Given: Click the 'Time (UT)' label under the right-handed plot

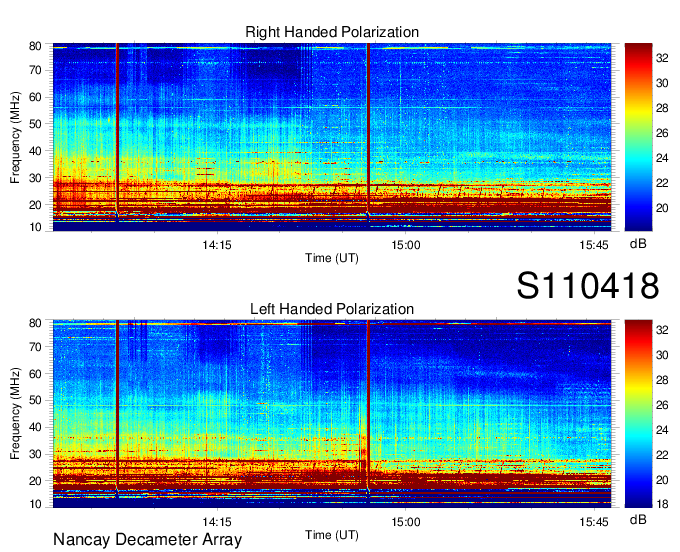Looking at the screenshot, I should [332, 258].
